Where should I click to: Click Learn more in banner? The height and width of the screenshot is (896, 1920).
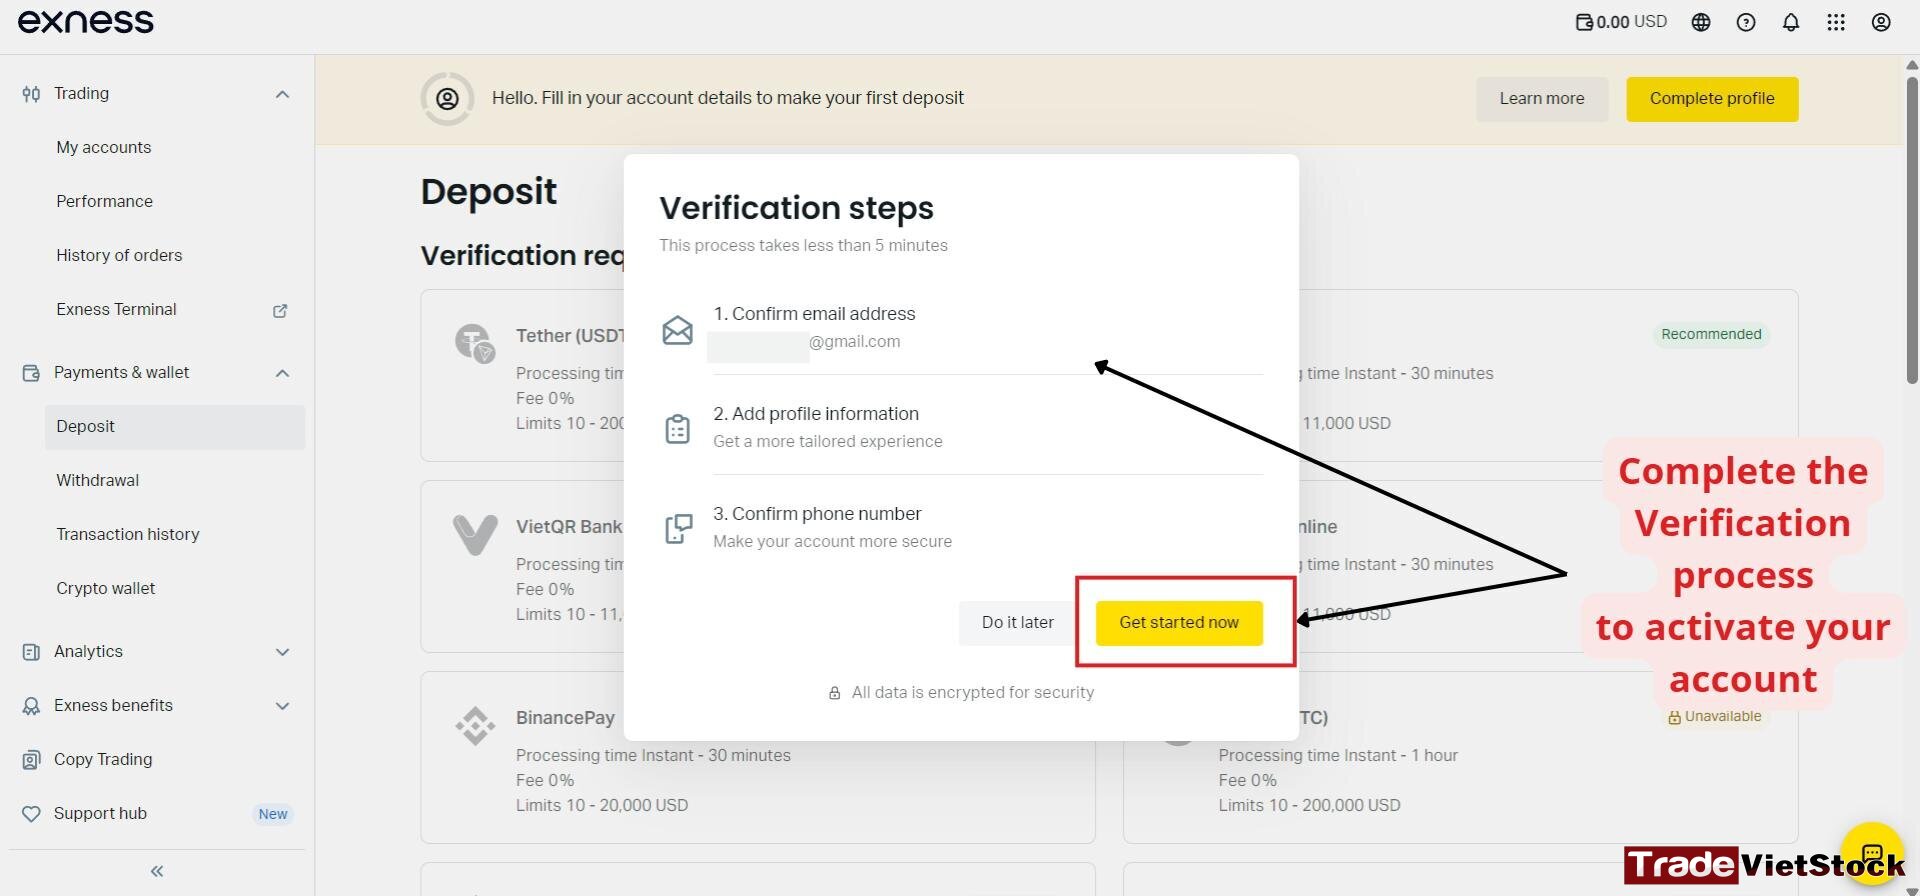tap(1542, 99)
